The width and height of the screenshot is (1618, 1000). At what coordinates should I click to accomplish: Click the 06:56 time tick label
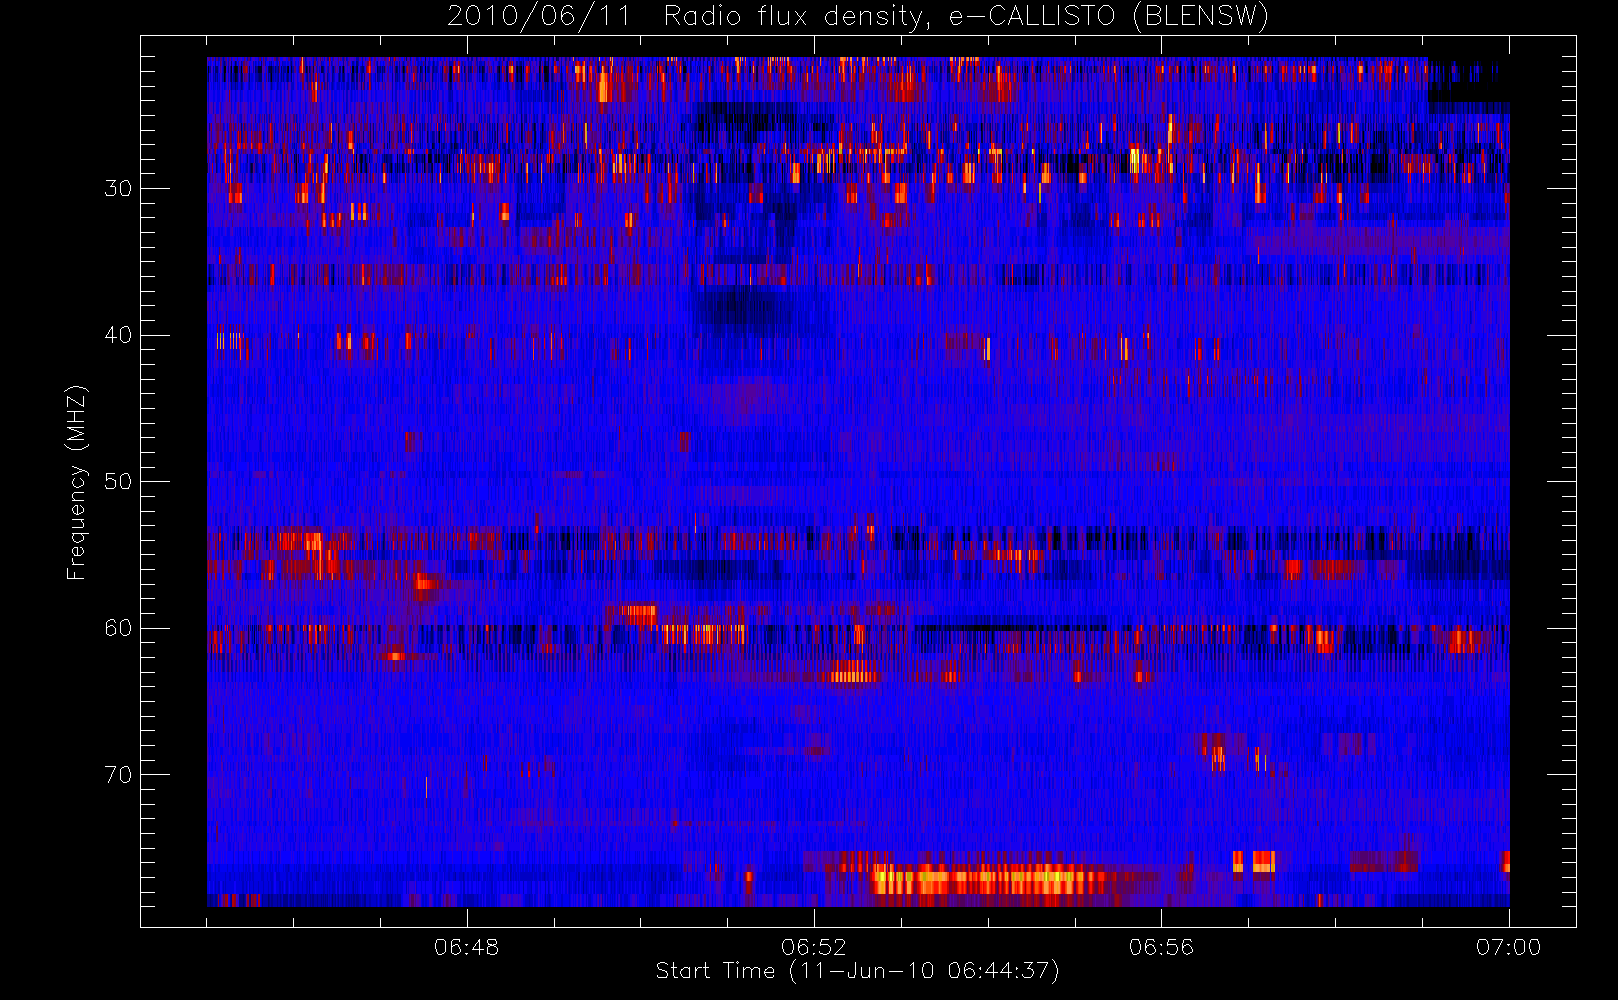1161,947
